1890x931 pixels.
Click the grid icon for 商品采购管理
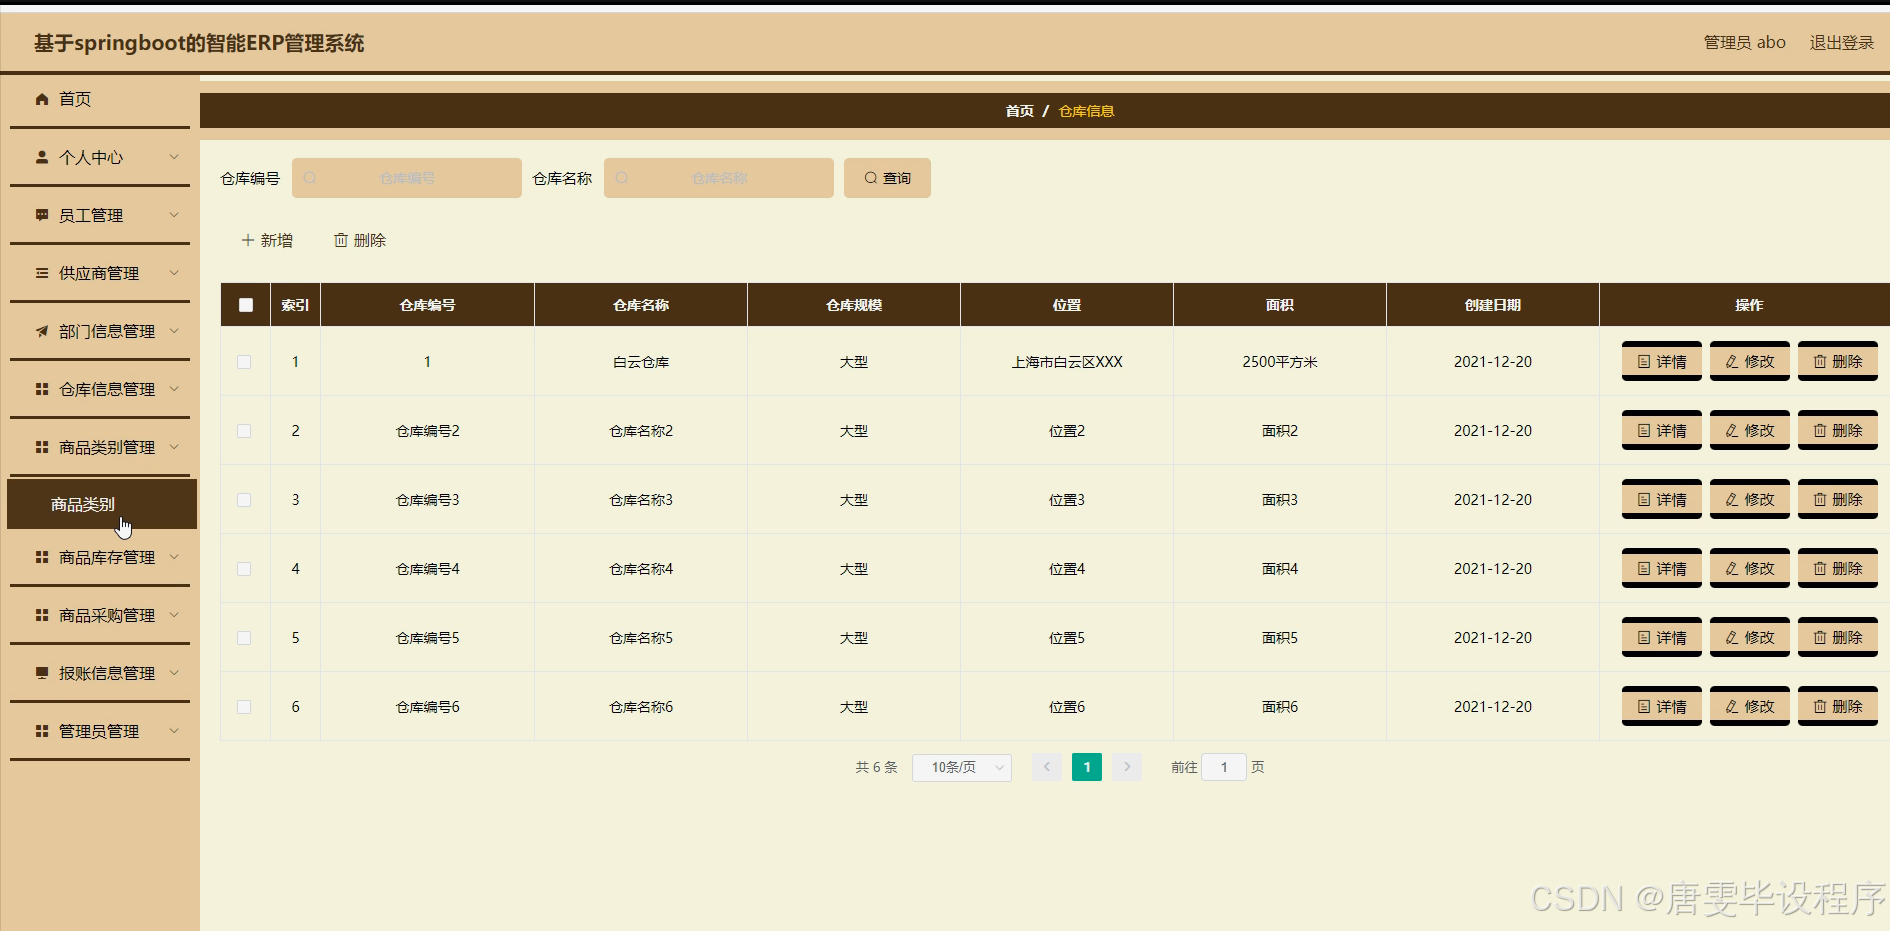click(x=42, y=615)
